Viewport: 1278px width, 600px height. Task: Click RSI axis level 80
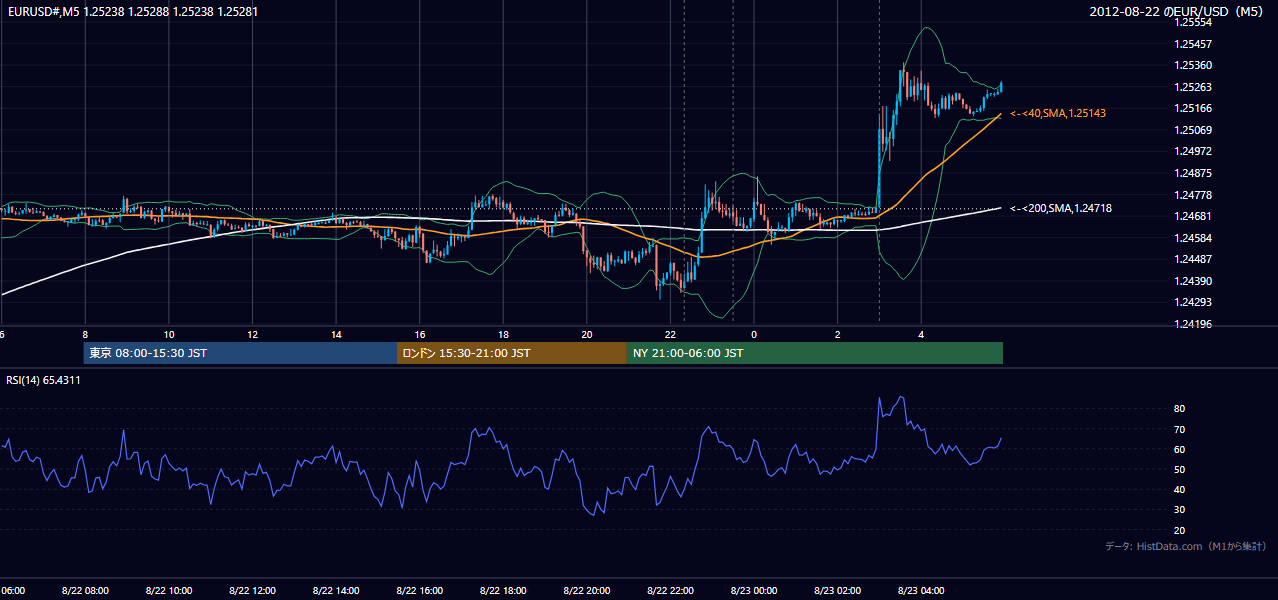pos(1180,409)
